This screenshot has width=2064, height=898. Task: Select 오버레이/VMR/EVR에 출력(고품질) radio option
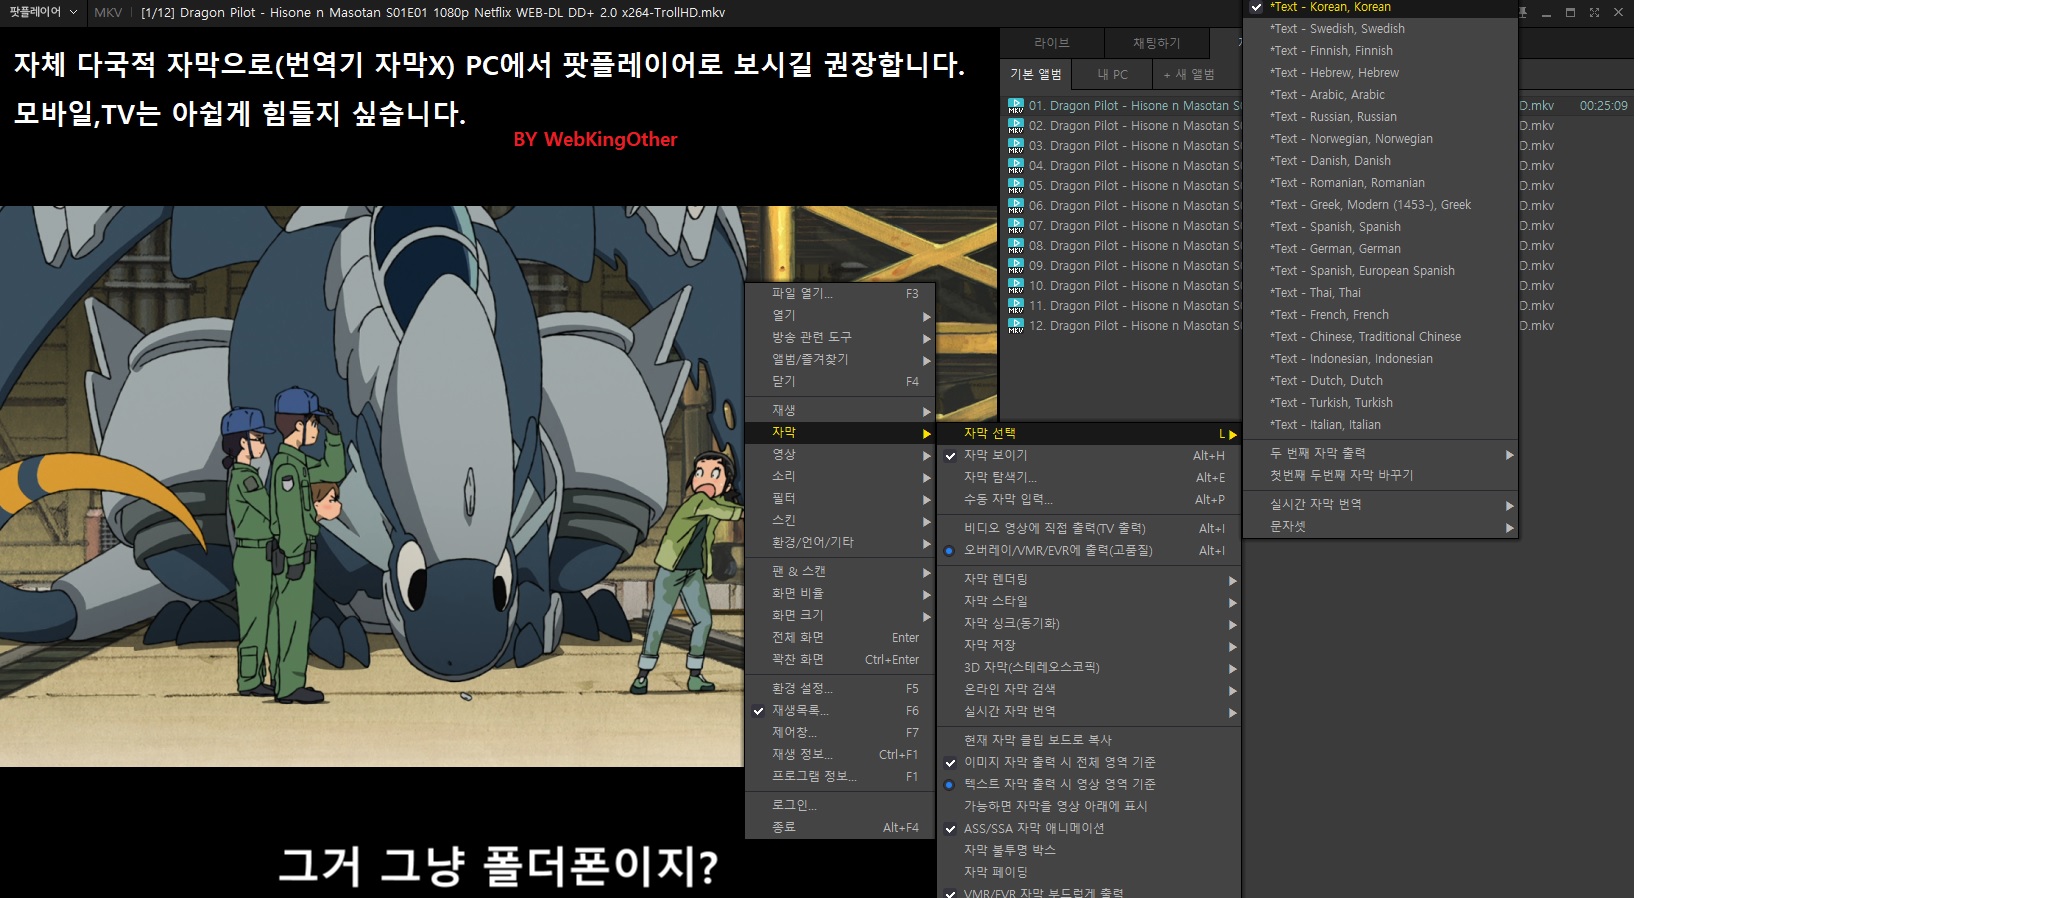1089,550
